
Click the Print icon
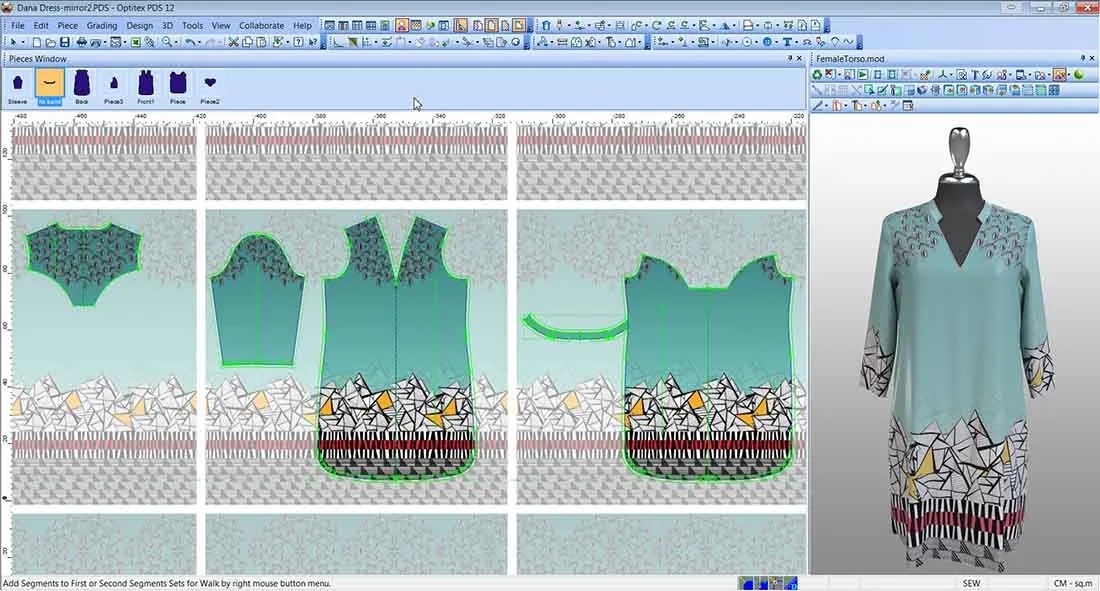81,42
